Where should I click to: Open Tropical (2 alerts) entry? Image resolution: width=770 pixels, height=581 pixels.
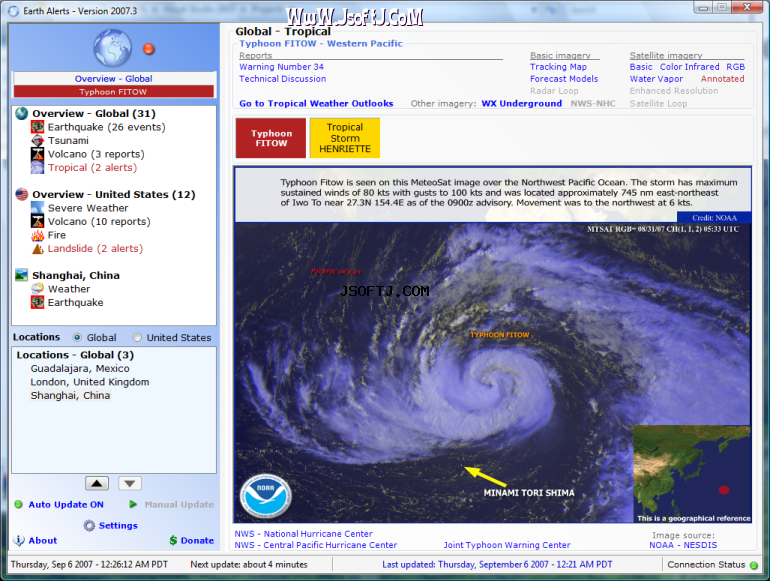(x=92, y=167)
